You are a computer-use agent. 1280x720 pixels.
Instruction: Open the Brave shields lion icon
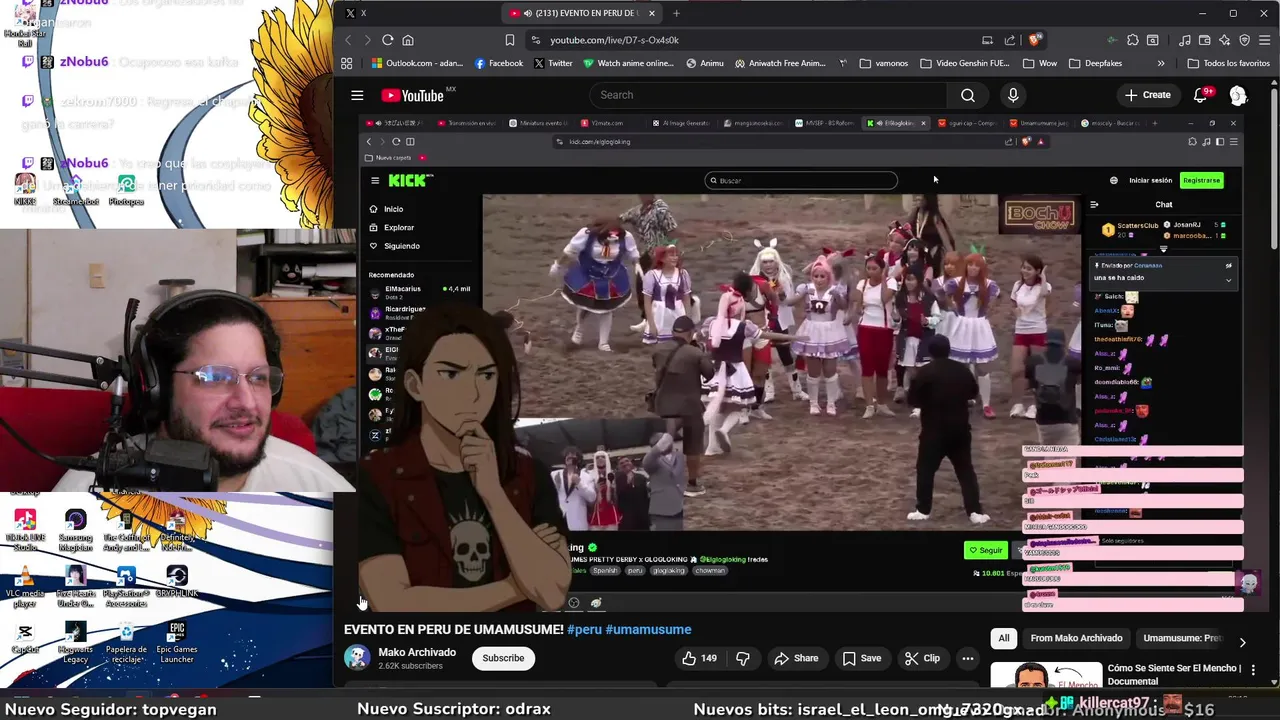click(1035, 40)
